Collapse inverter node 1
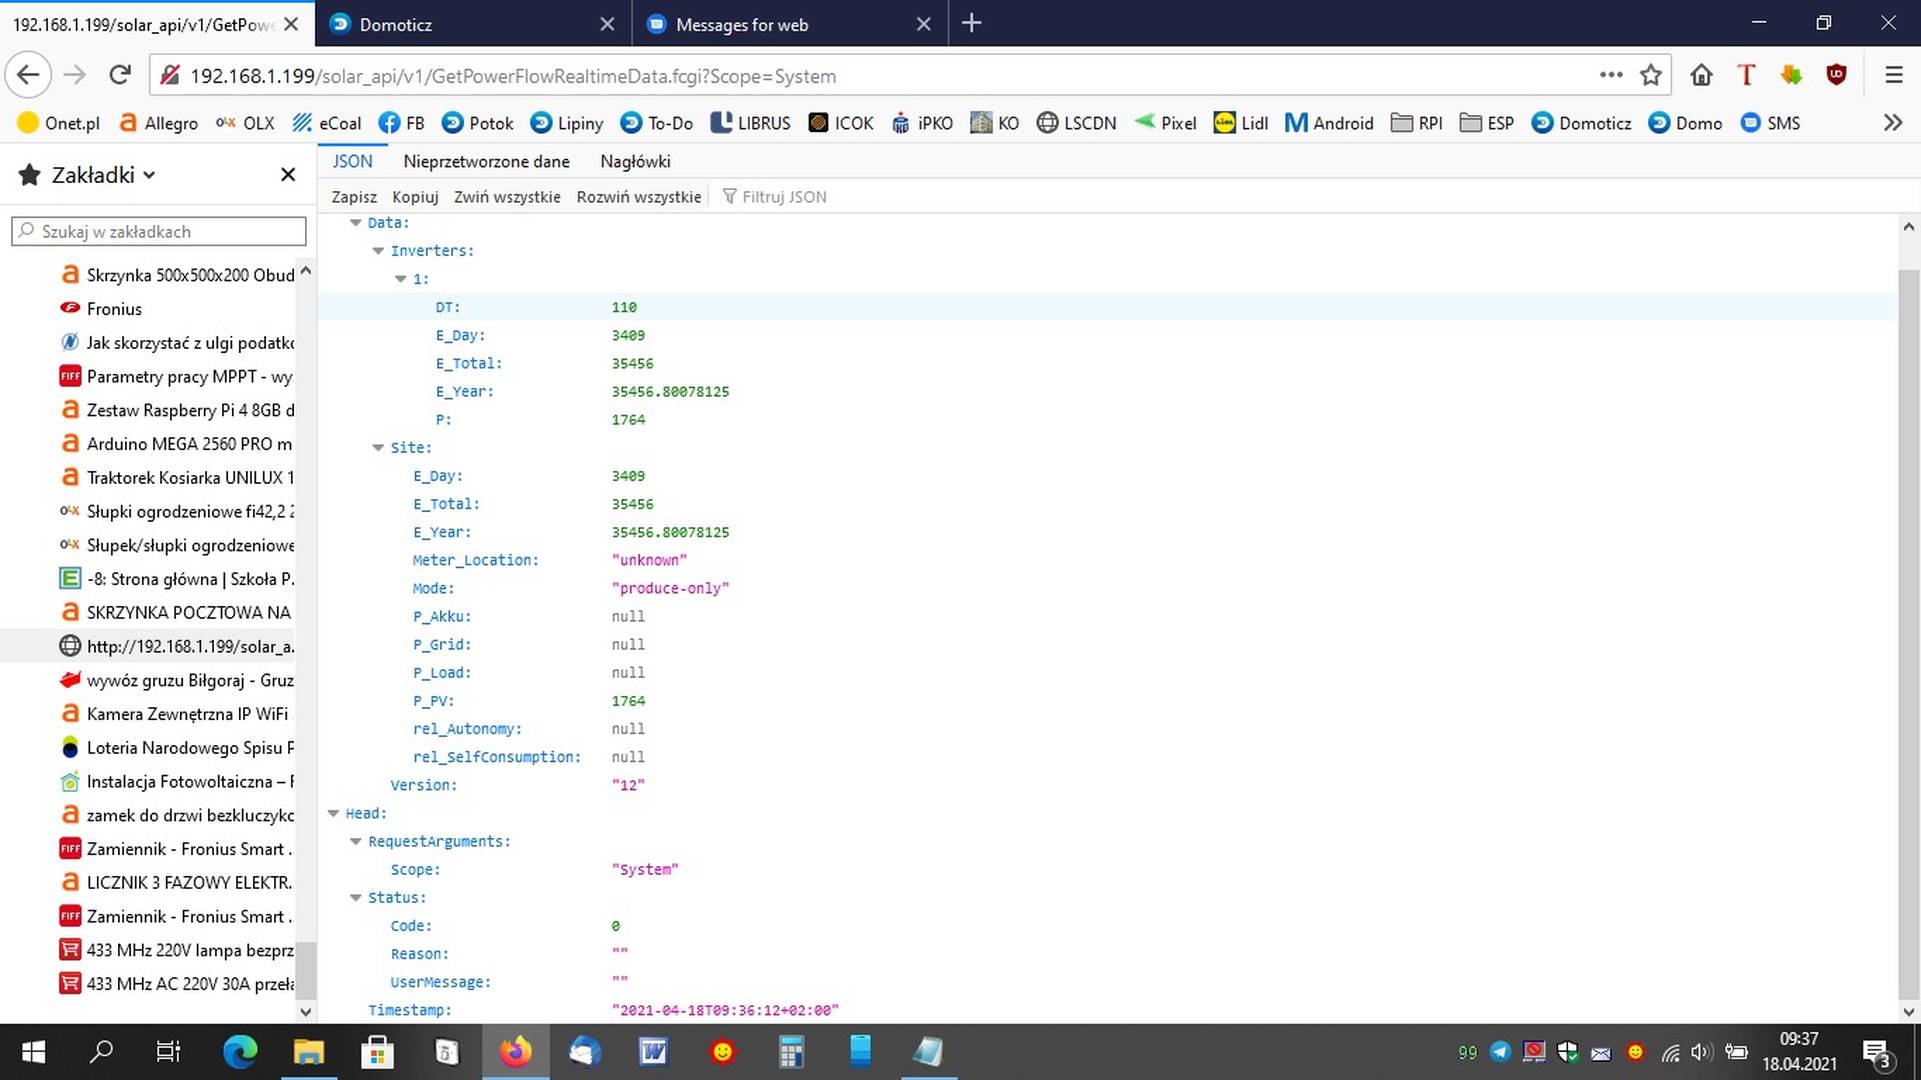The width and height of the screenshot is (1921, 1080). point(400,279)
